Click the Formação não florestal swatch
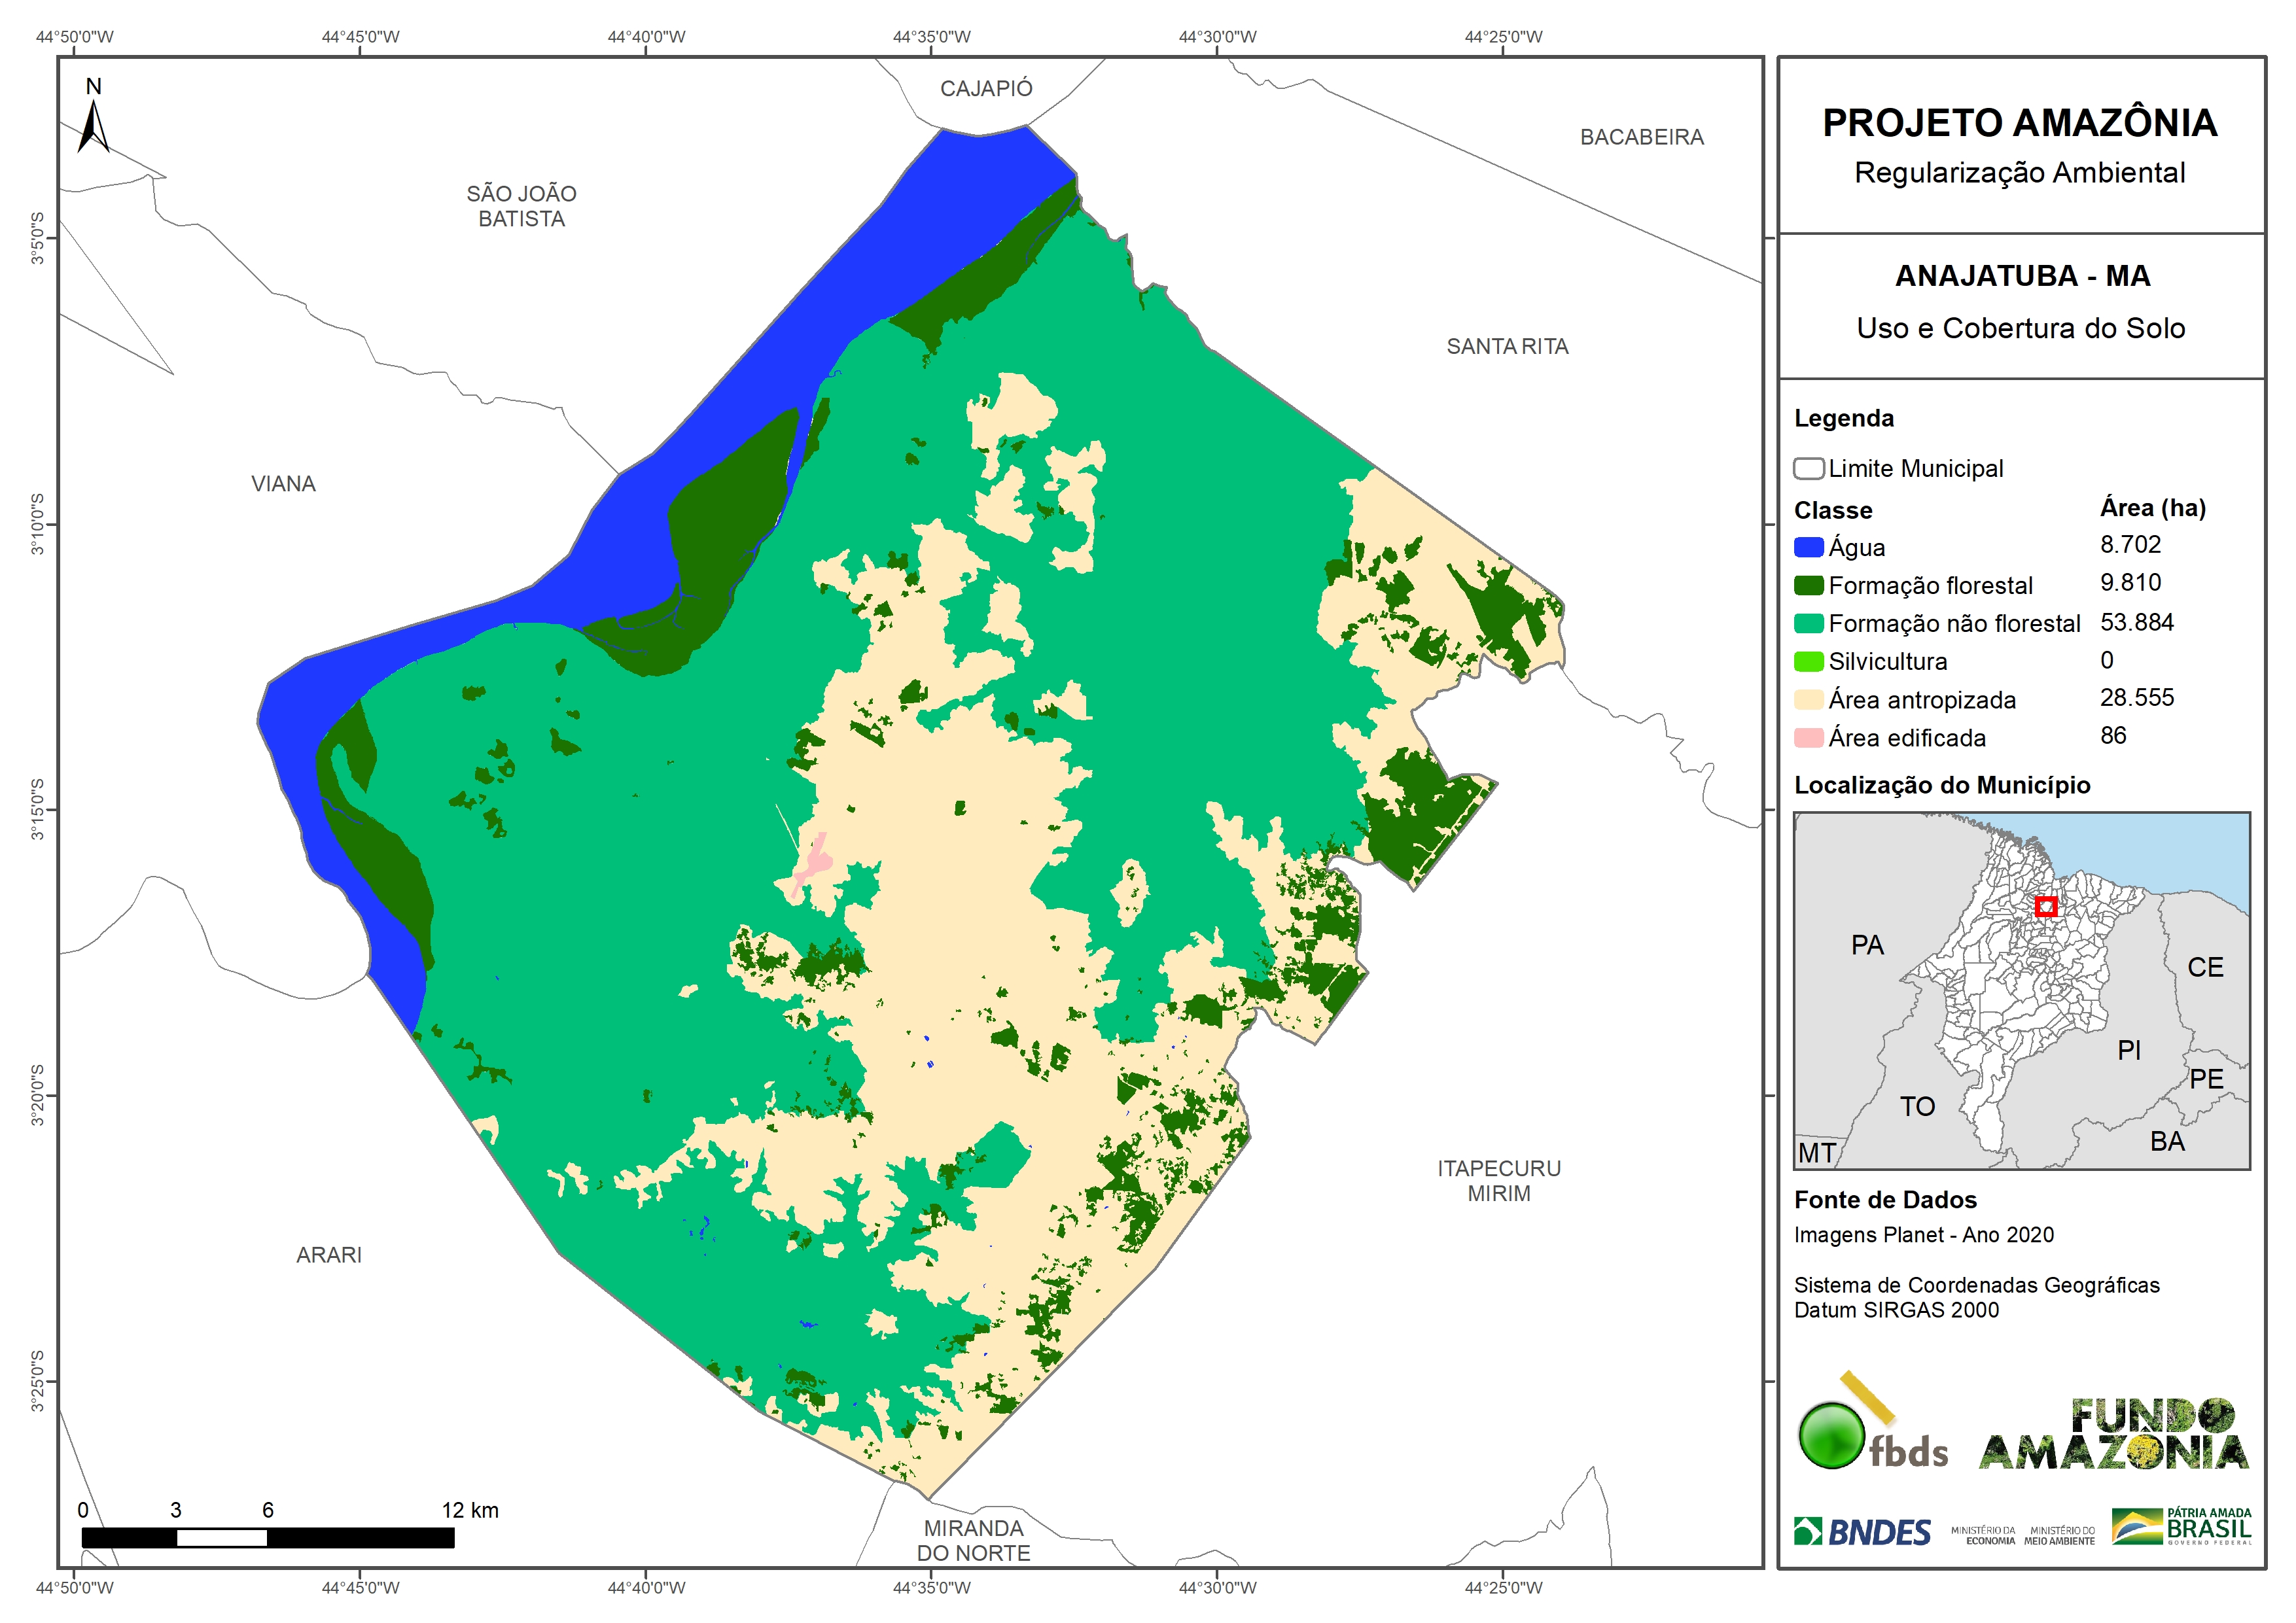Screen dimensions: 2296x1623 pos(1808,623)
